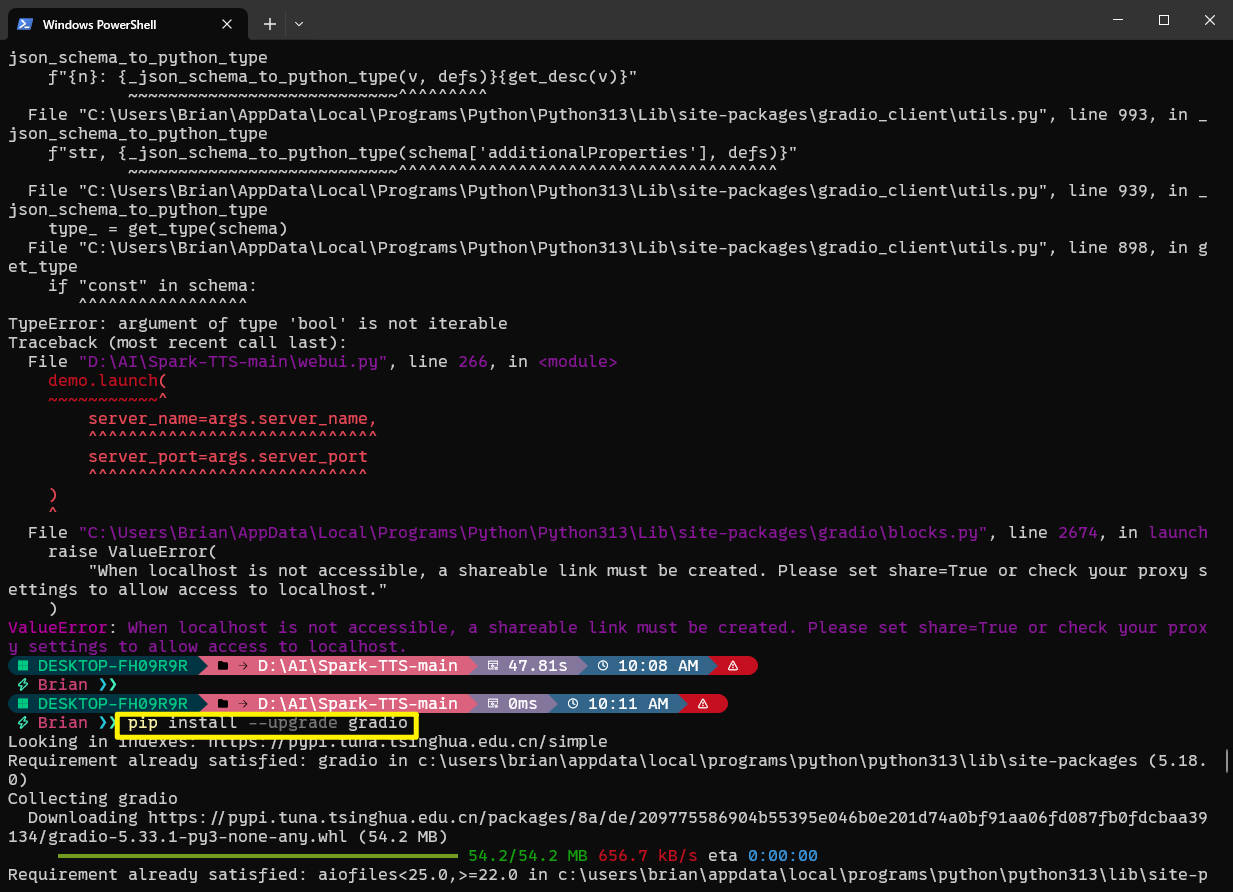Minimize the terminal window

(x=1118, y=20)
